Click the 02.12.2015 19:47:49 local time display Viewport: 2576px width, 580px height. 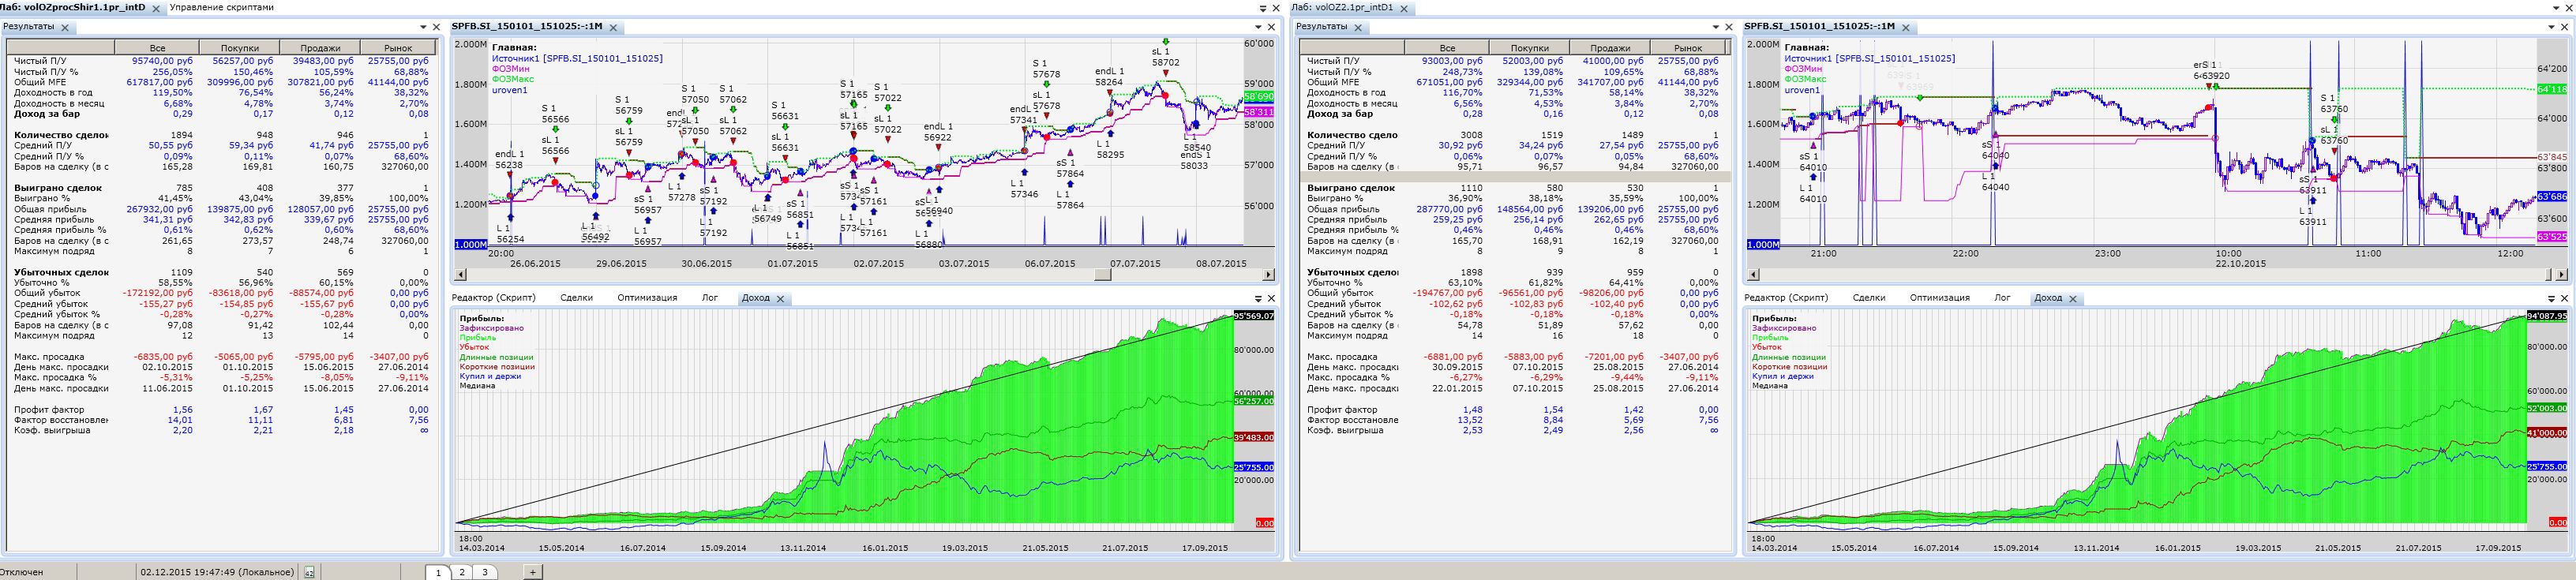click(x=217, y=572)
